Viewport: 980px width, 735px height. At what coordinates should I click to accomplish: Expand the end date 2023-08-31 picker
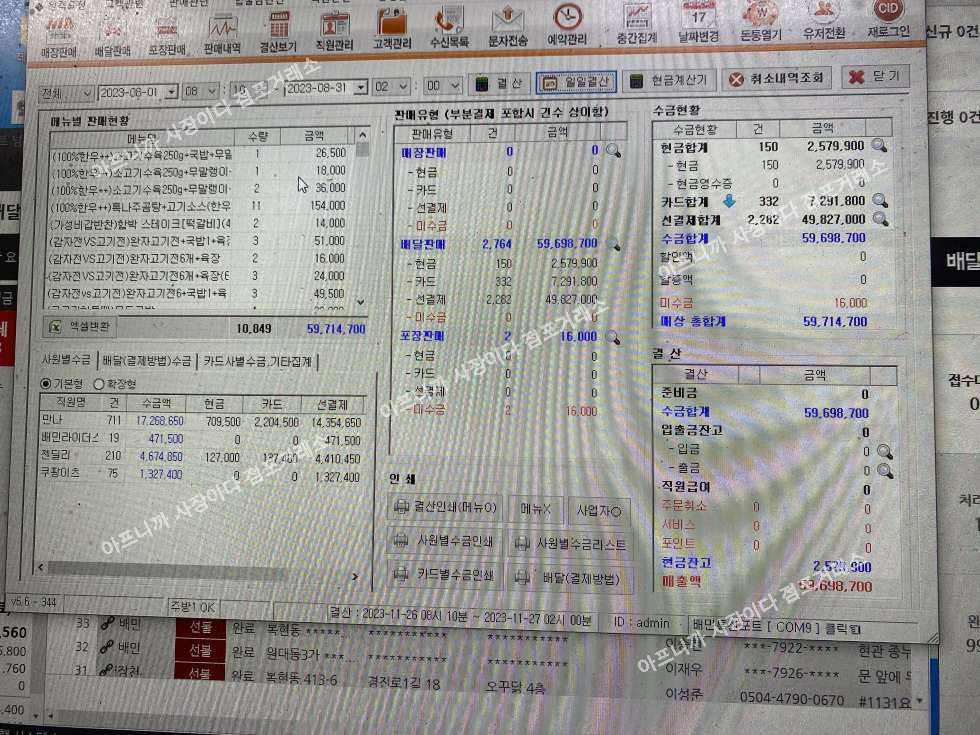(x=359, y=87)
